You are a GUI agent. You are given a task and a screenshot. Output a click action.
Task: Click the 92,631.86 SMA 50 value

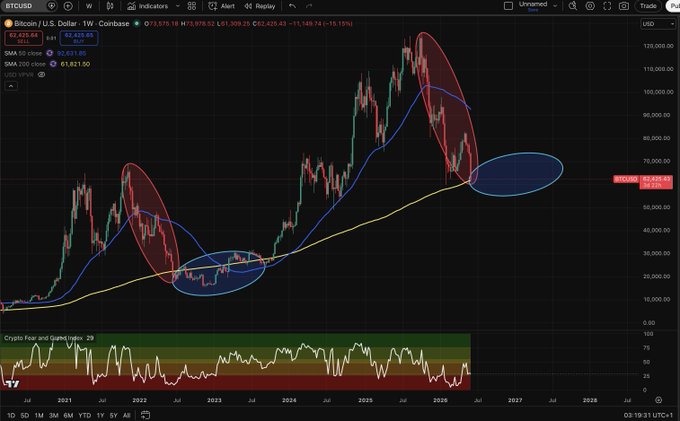coord(72,53)
